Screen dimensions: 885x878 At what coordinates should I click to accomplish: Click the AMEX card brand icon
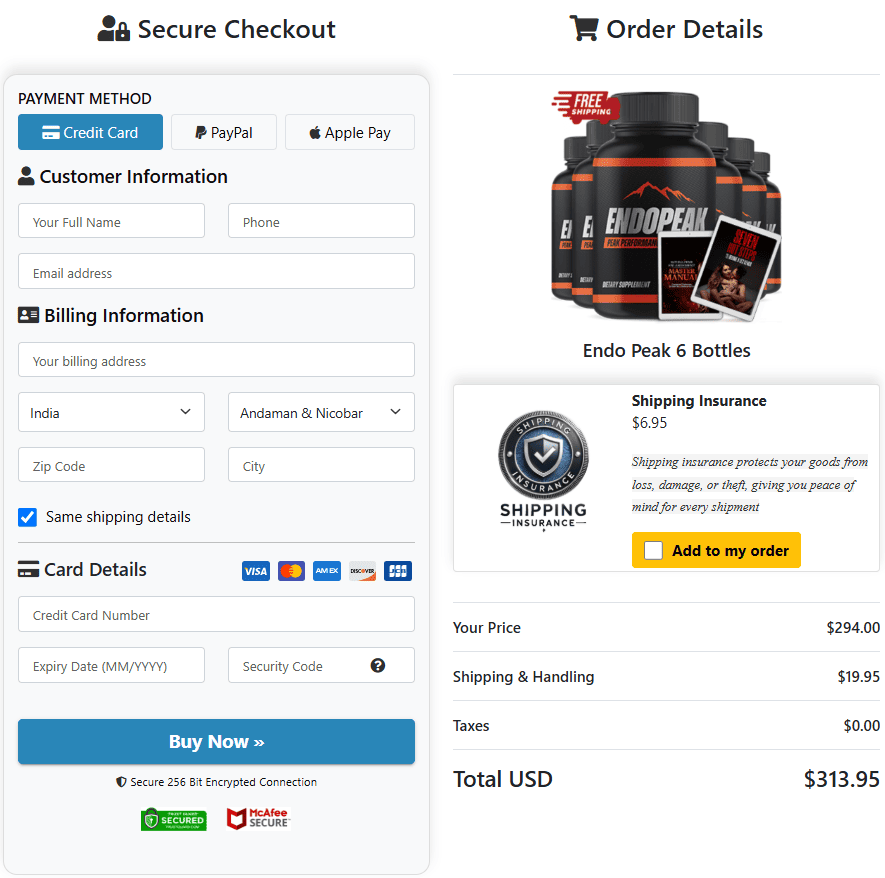pyautogui.click(x=326, y=570)
